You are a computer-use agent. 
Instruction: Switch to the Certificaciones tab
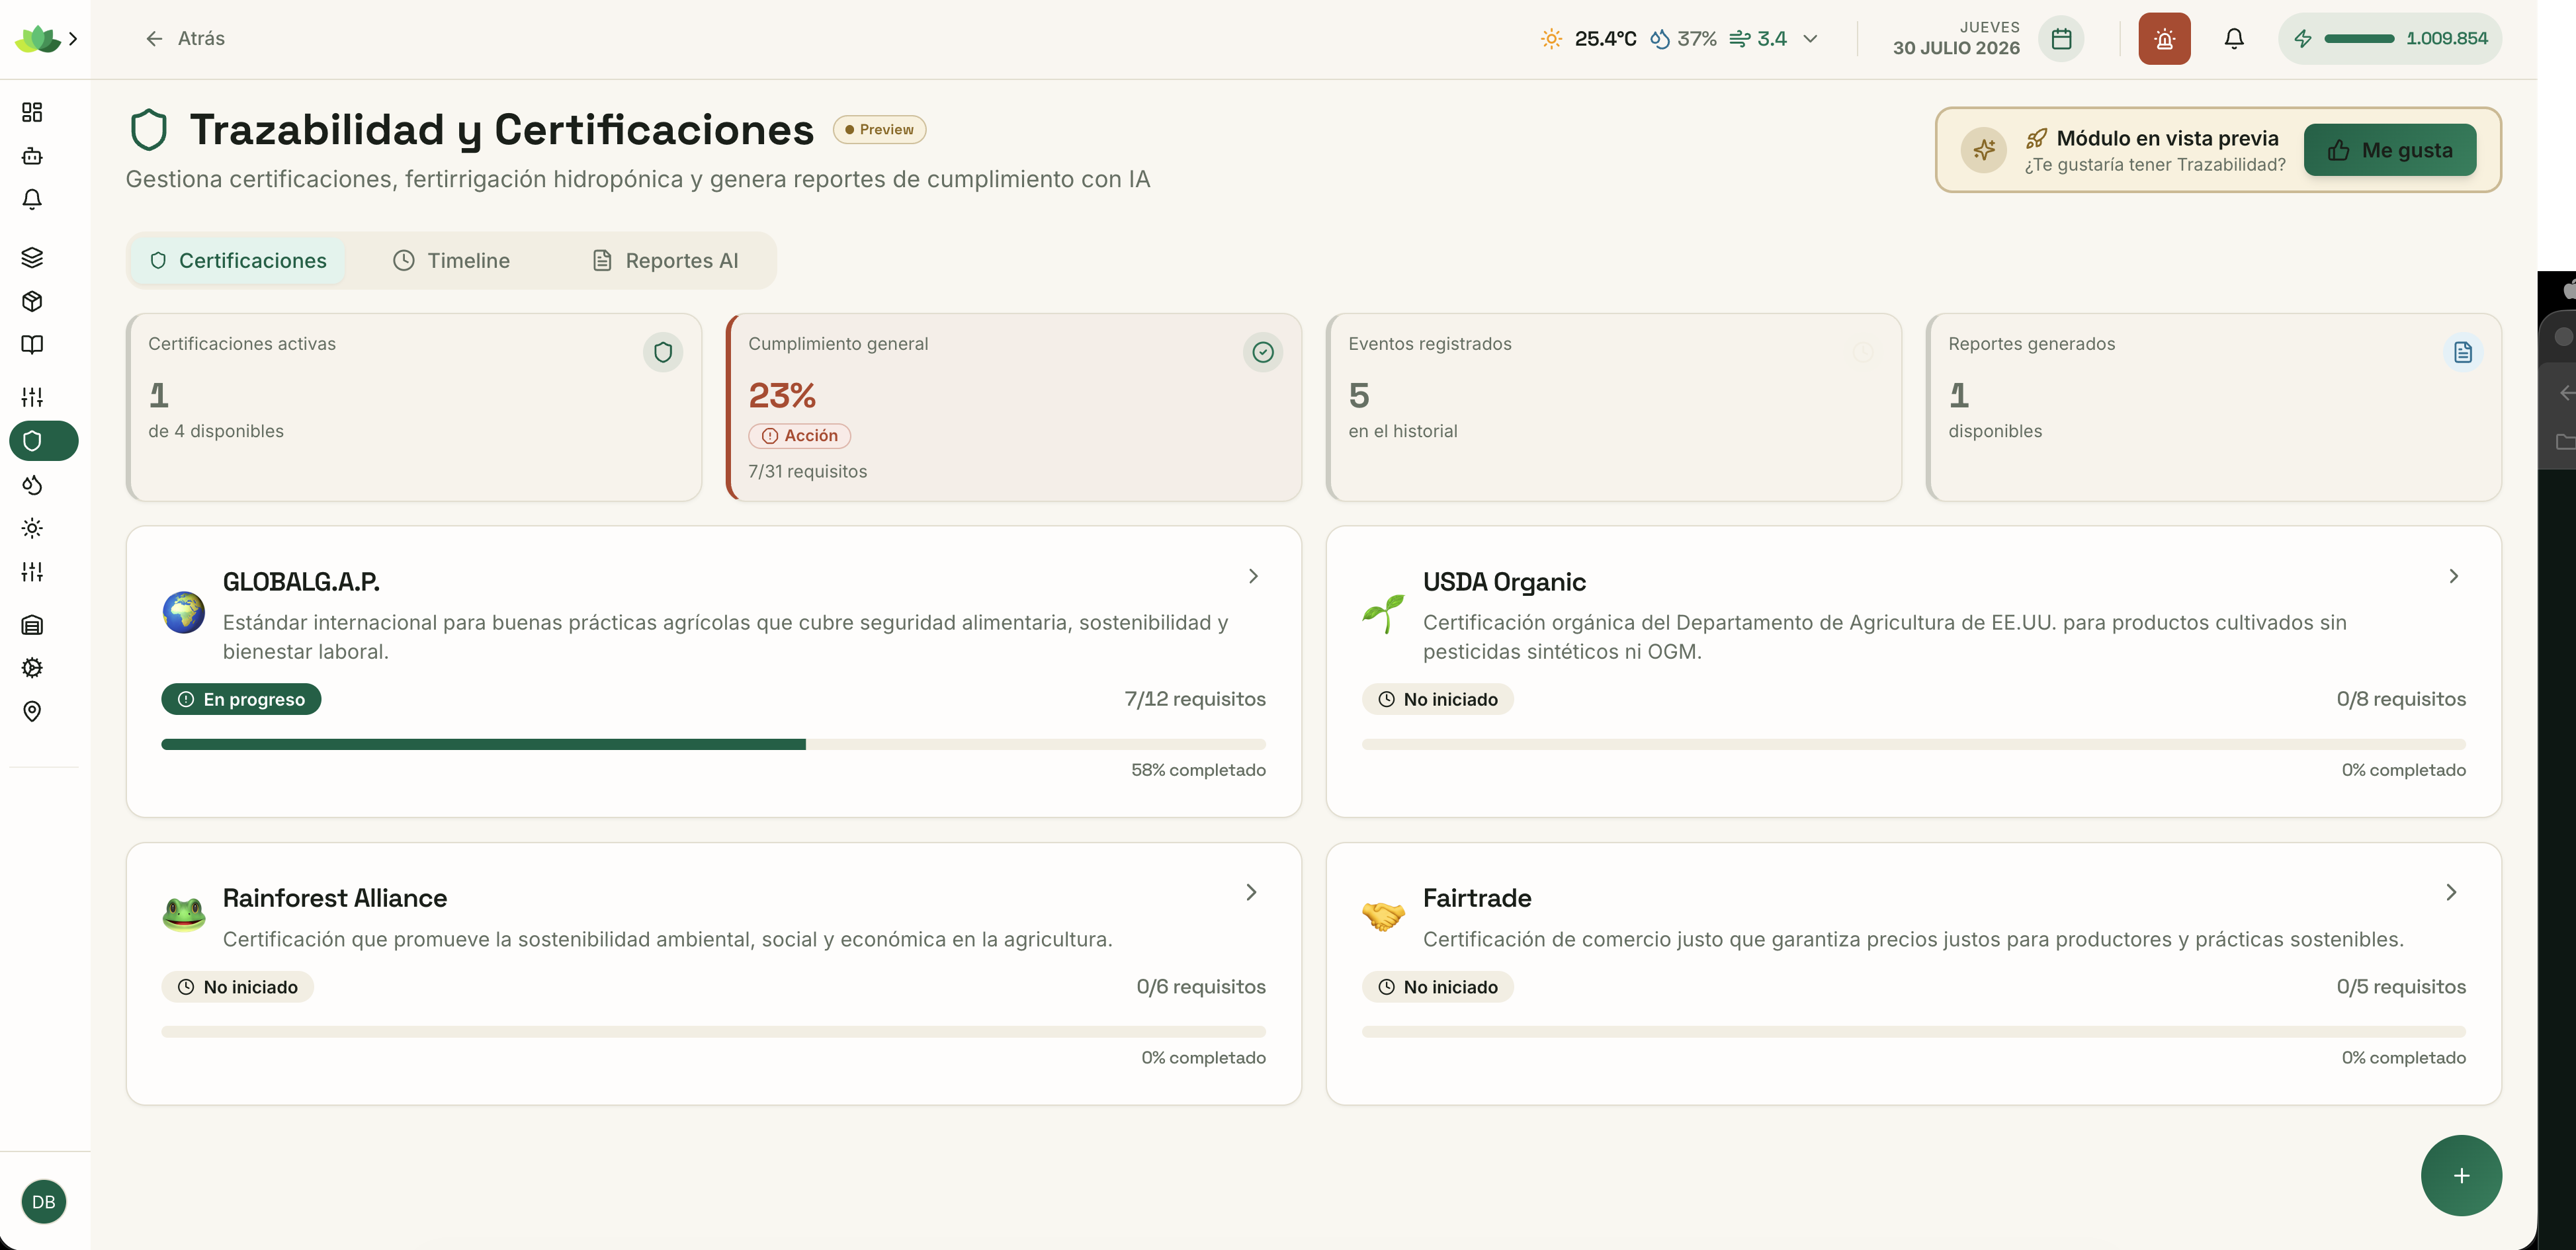238,261
